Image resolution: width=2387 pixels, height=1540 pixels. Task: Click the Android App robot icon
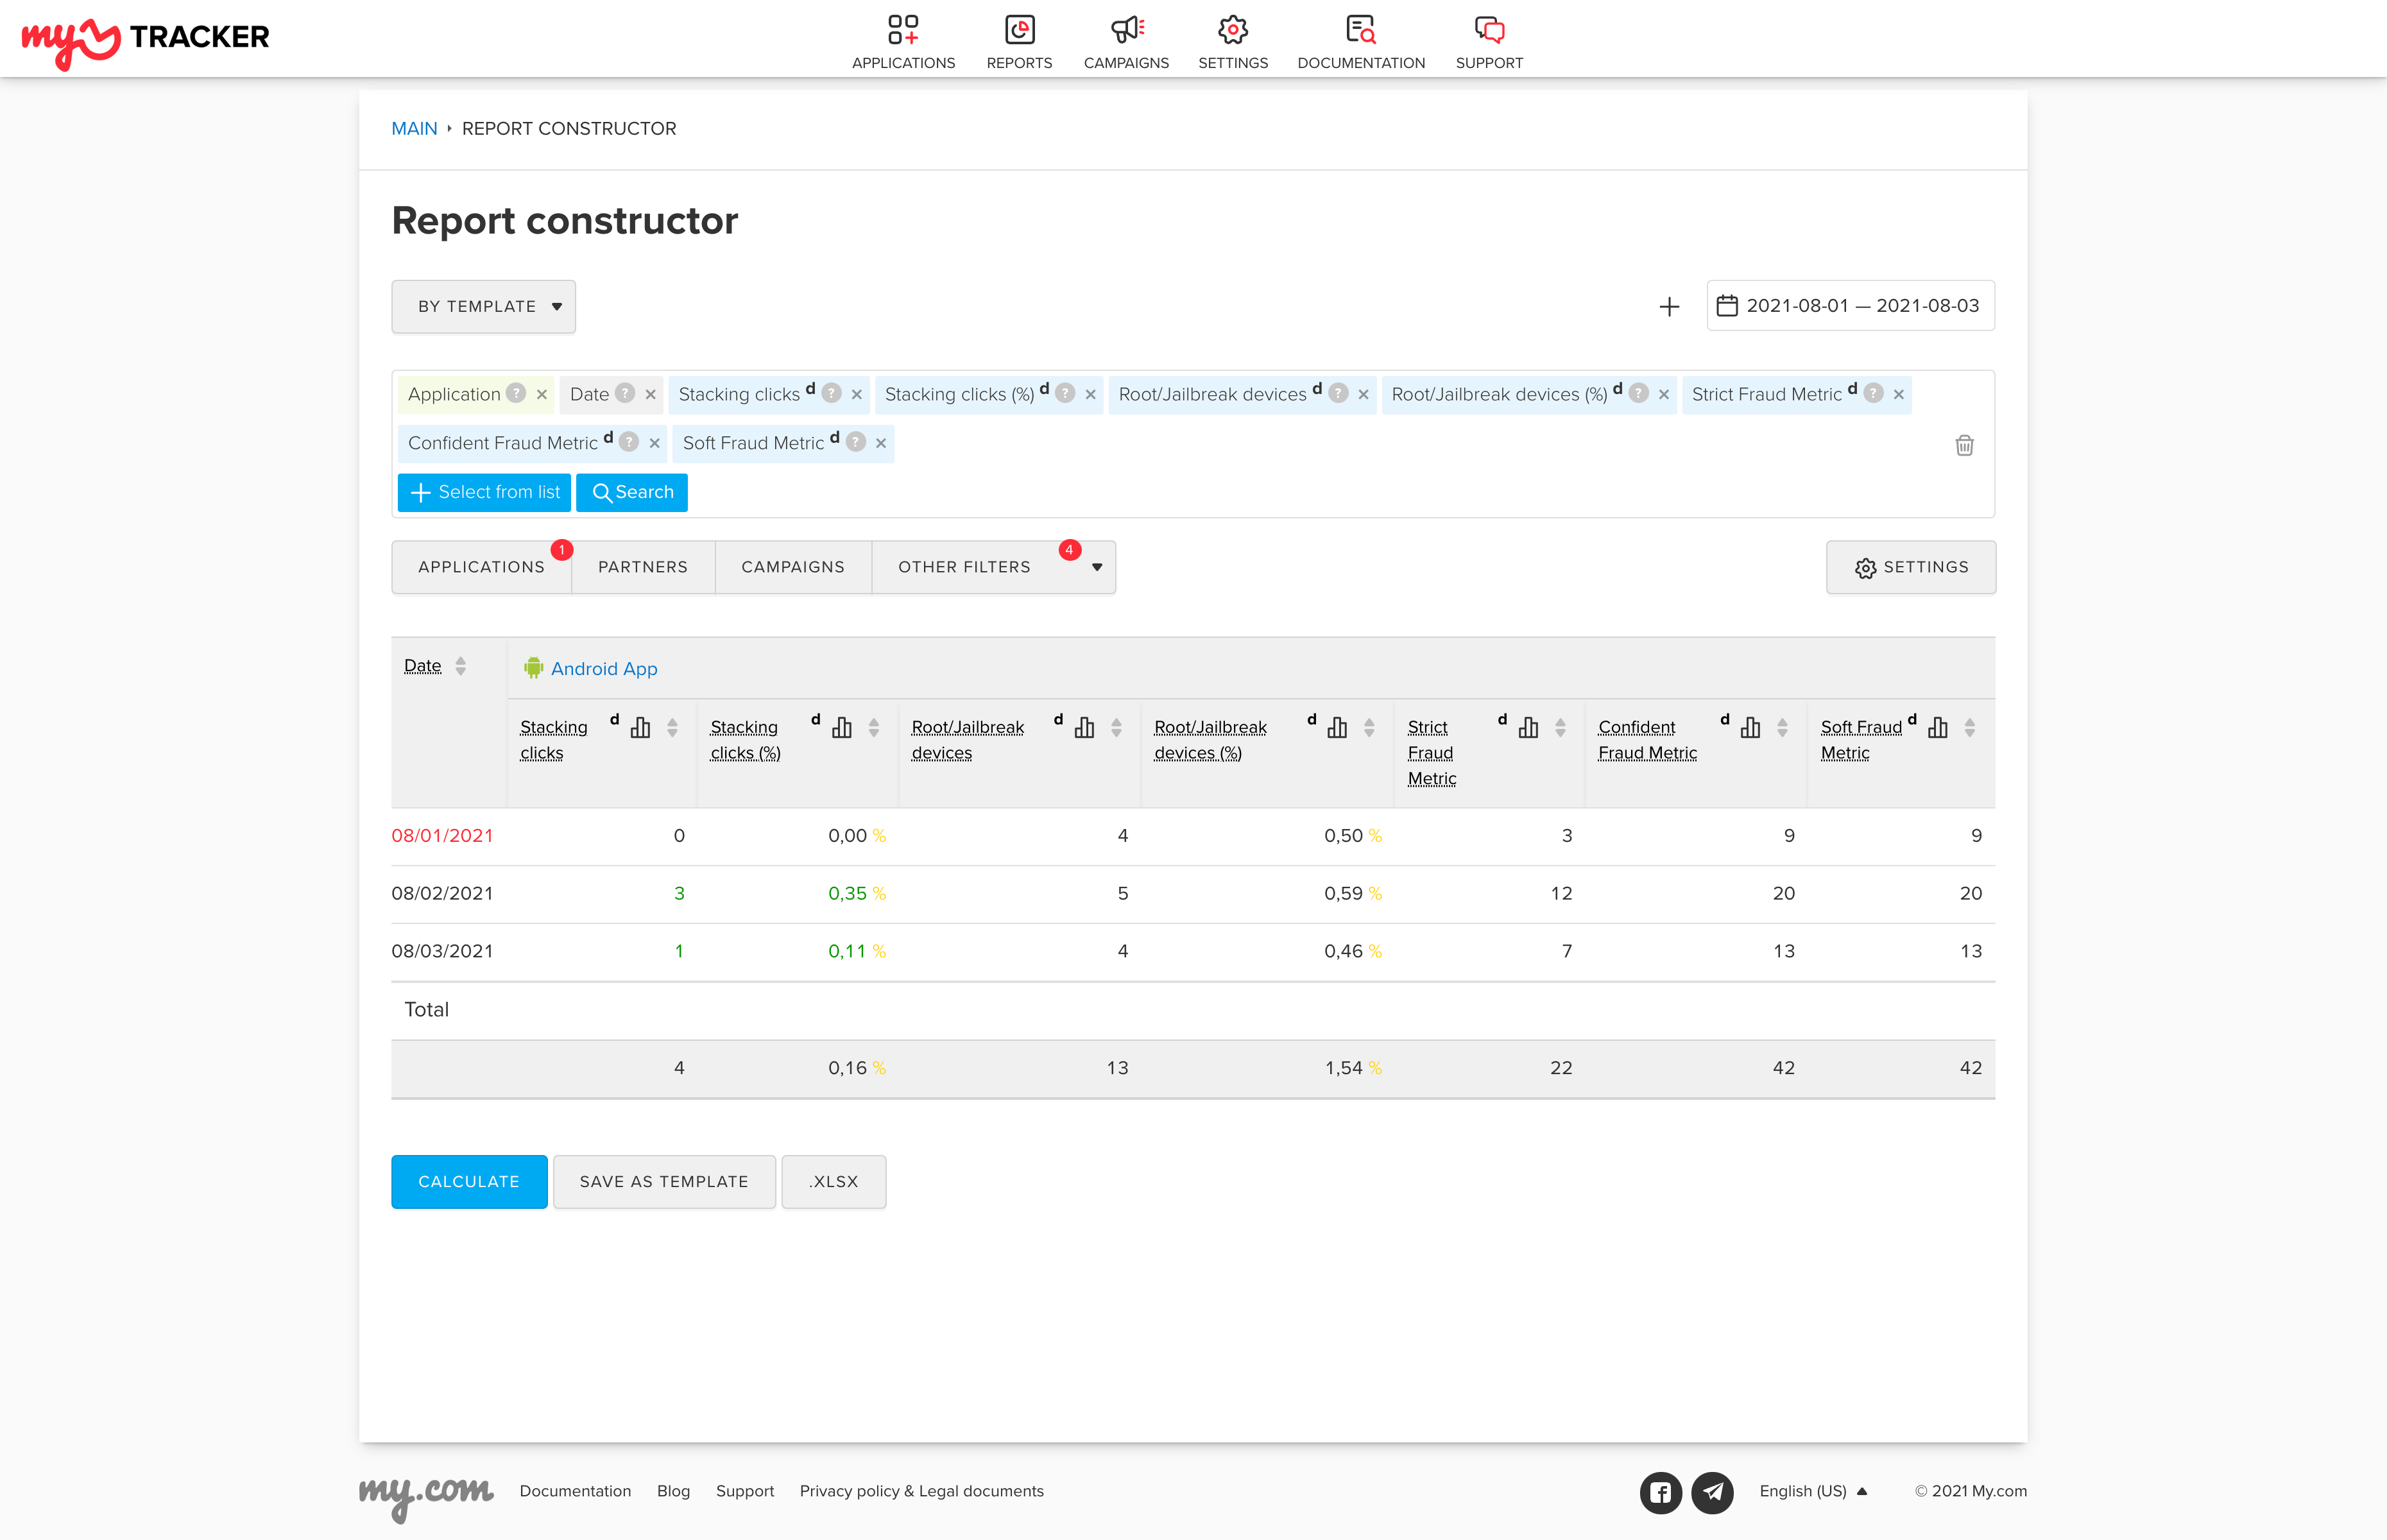[533, 668]
